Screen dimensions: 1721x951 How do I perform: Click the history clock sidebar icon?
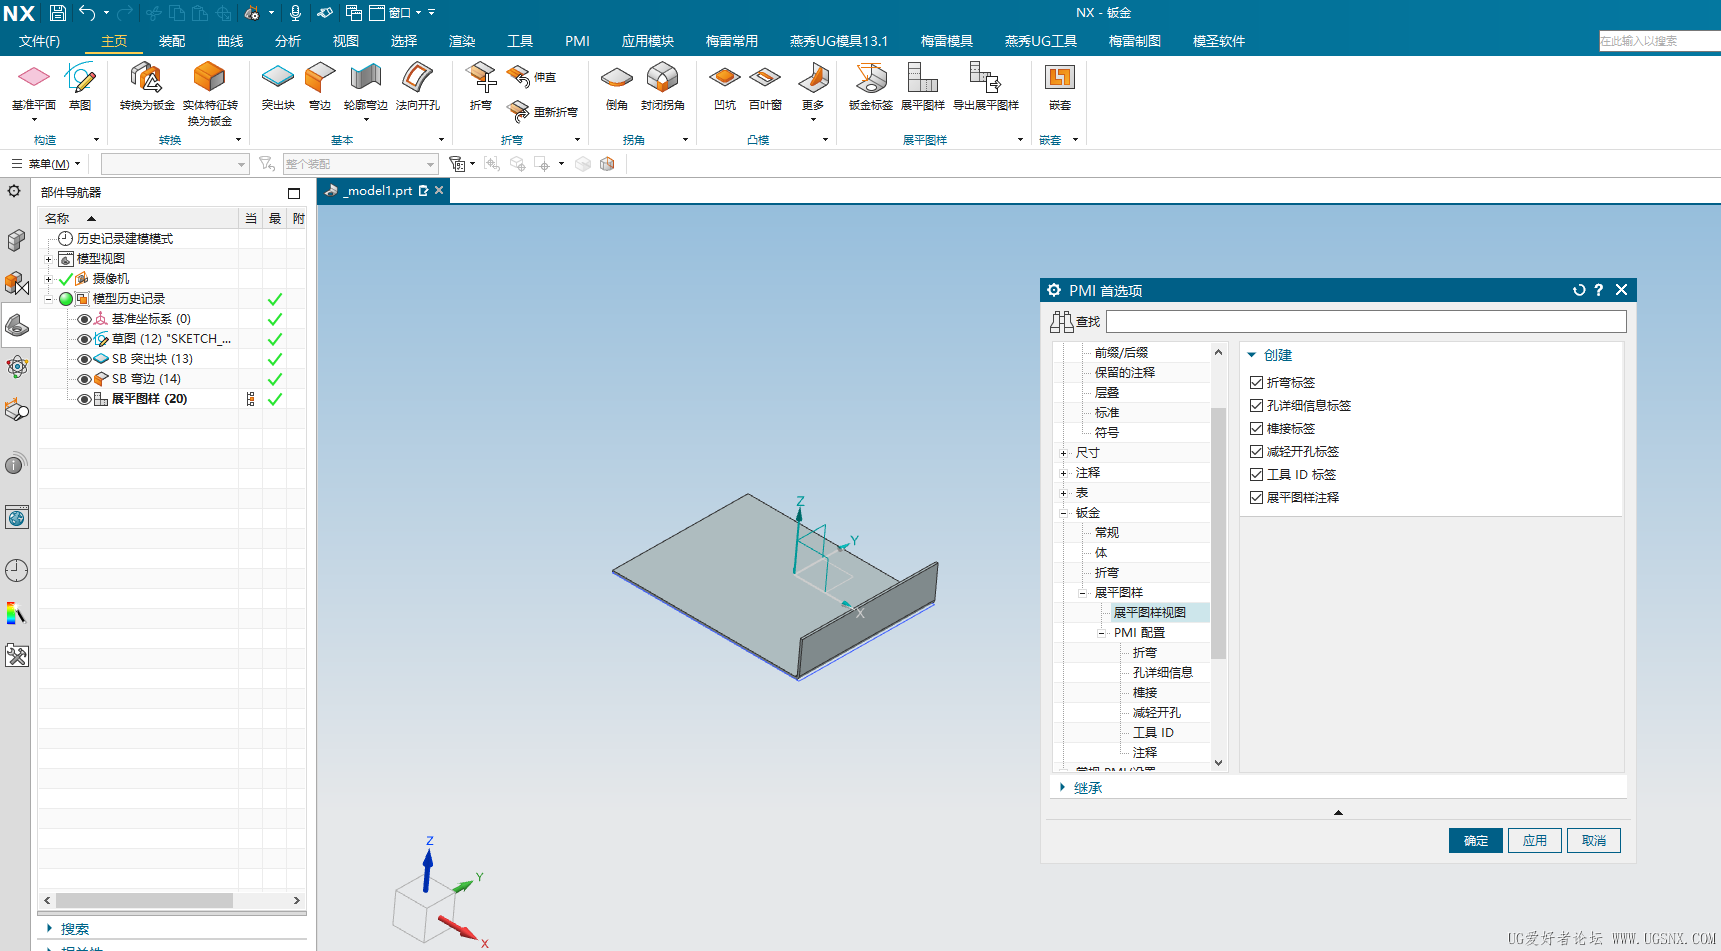[x=16, y=570]
